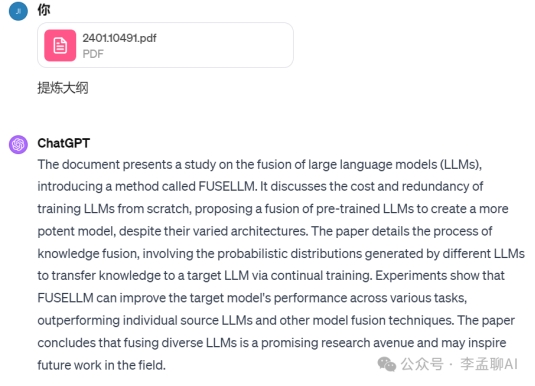Viewport: 535px width, 386px height.
Task: Click the WeChat logo in the watermark
Action: click(x=387, y=364)
